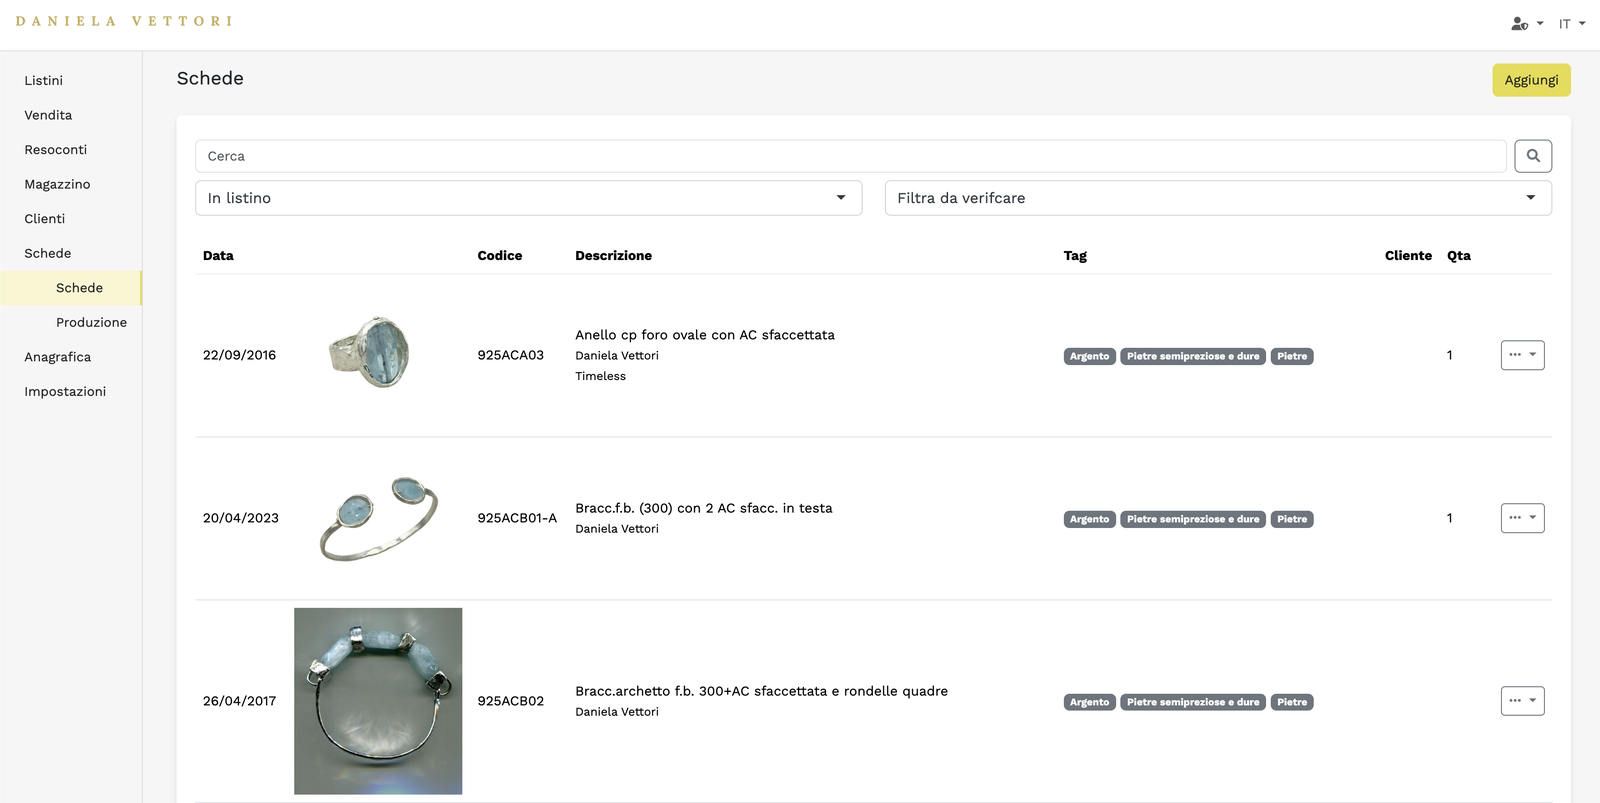
Task: Click in the Cerca search field
Action: [x=850, y=156]
